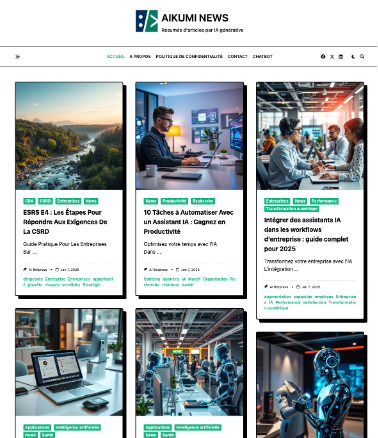The width and height of the screenshot is (378, 438).
Task: Select Intelligence artificielle tag under laptop desk image
Action: [x=77, y=427]
